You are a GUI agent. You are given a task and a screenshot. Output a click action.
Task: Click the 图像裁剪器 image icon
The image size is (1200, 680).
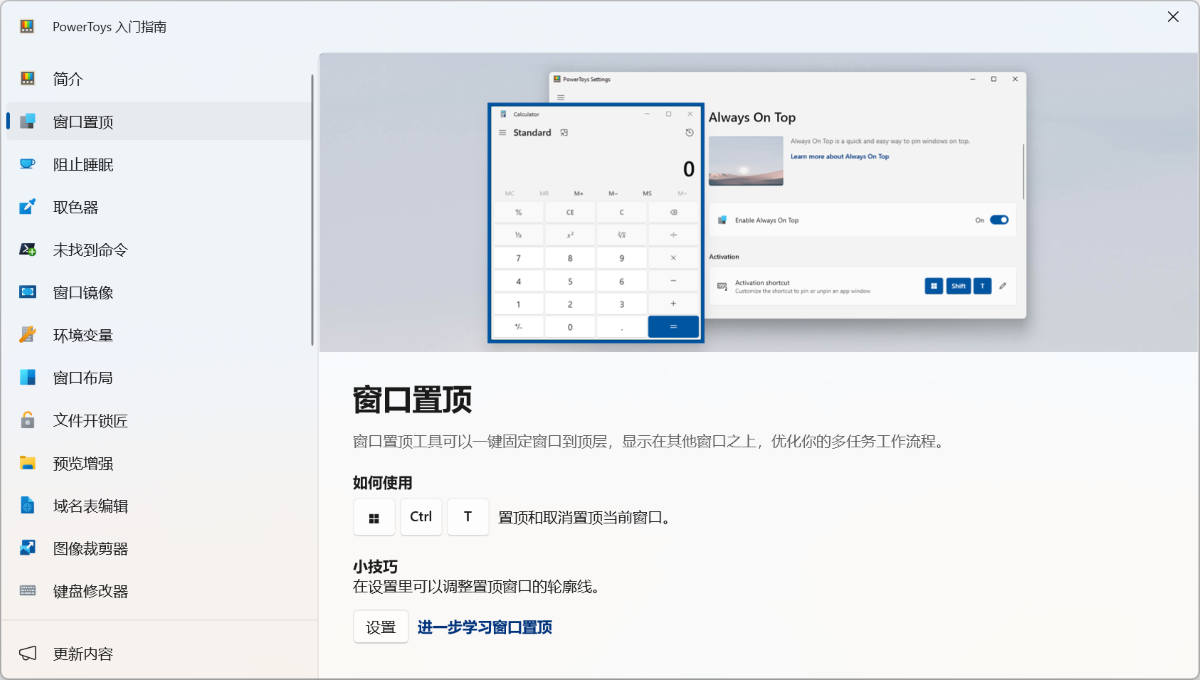click(28, 548)
